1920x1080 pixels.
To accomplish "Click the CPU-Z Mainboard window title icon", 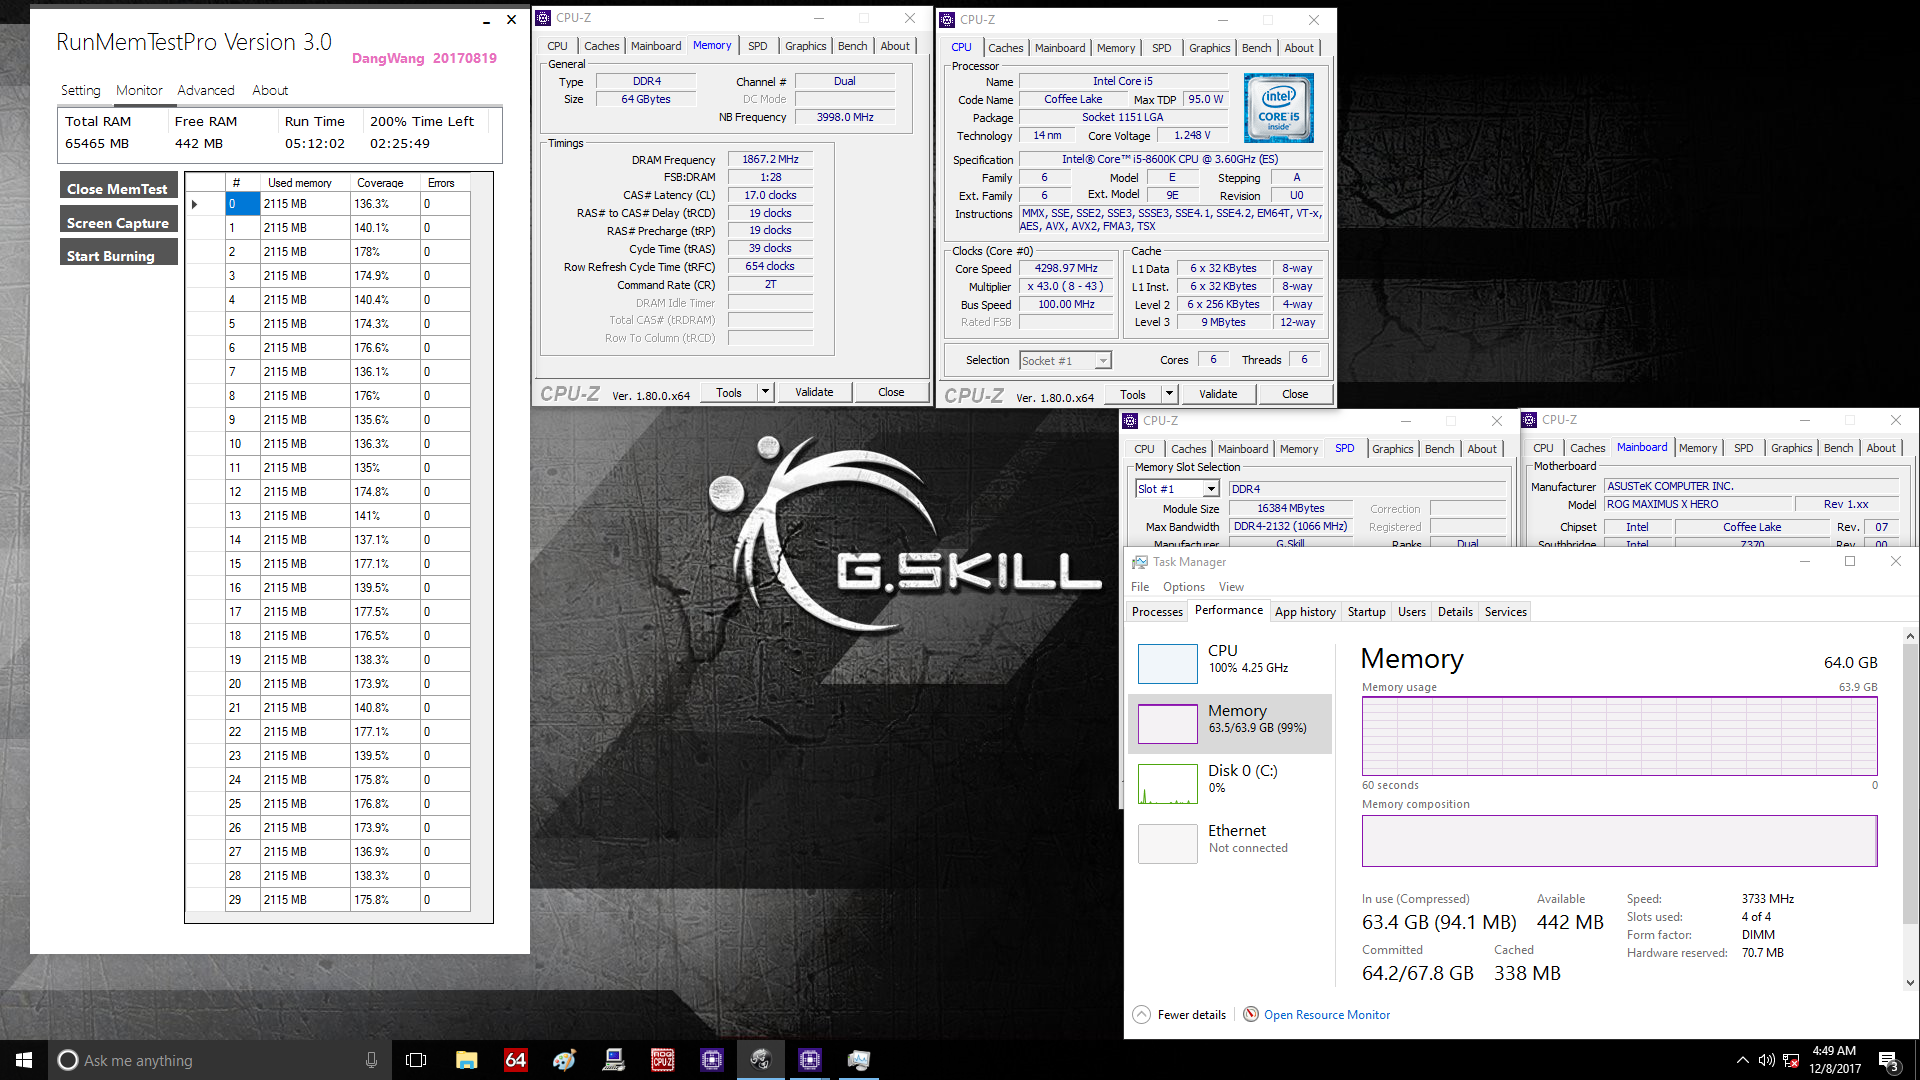I will (1529, 420).
